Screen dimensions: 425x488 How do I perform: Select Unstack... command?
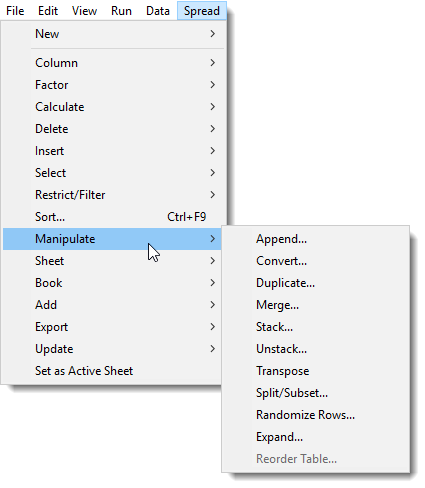(x=315, y=349)
